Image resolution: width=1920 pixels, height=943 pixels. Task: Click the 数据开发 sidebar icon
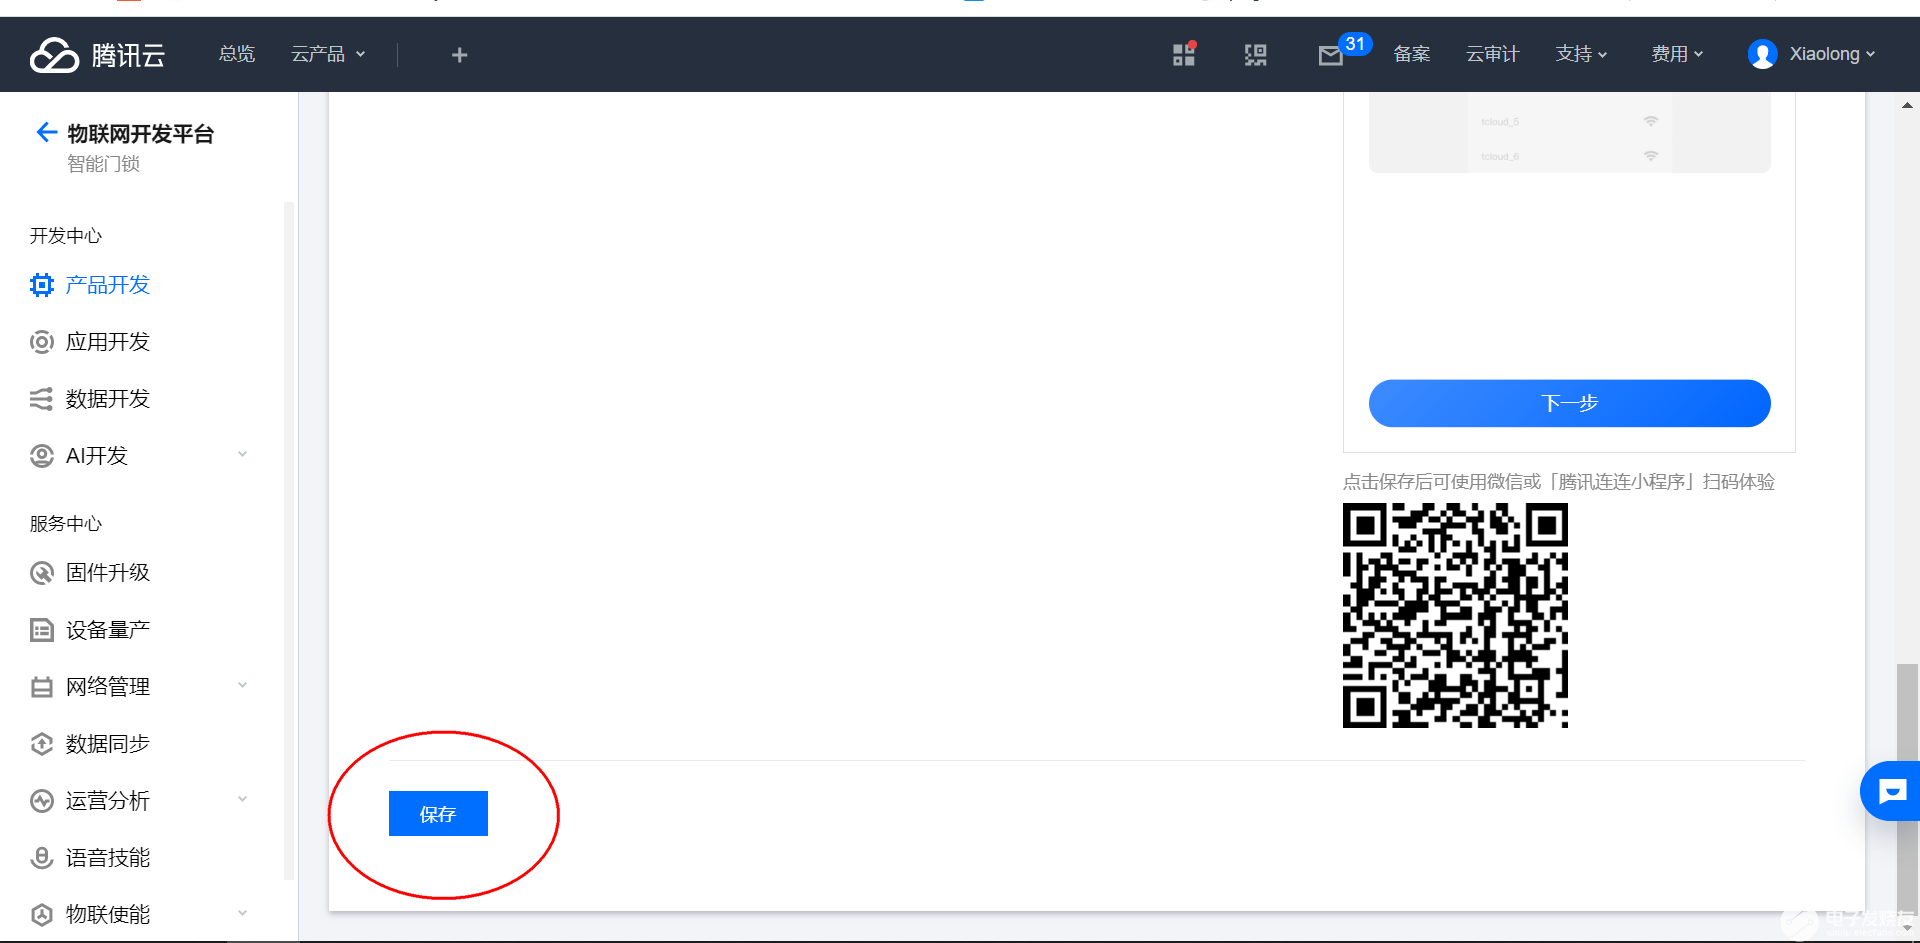pyautogui.click(x=41, y=399)
